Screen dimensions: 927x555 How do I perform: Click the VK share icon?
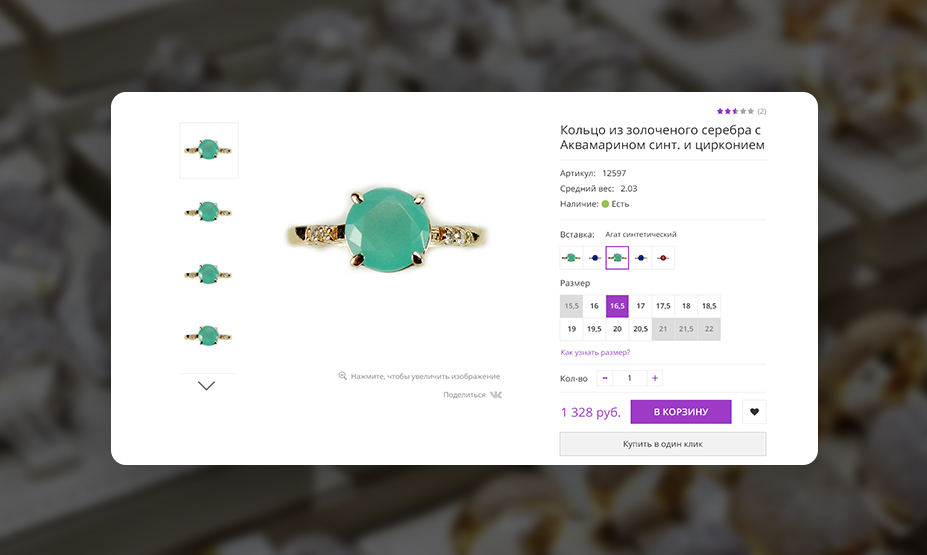tap(496, 395)
